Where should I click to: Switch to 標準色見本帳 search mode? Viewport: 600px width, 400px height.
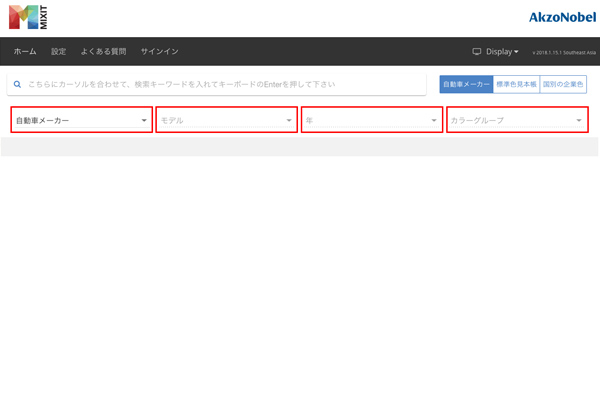pyautogui.click(x=516, y=85)
